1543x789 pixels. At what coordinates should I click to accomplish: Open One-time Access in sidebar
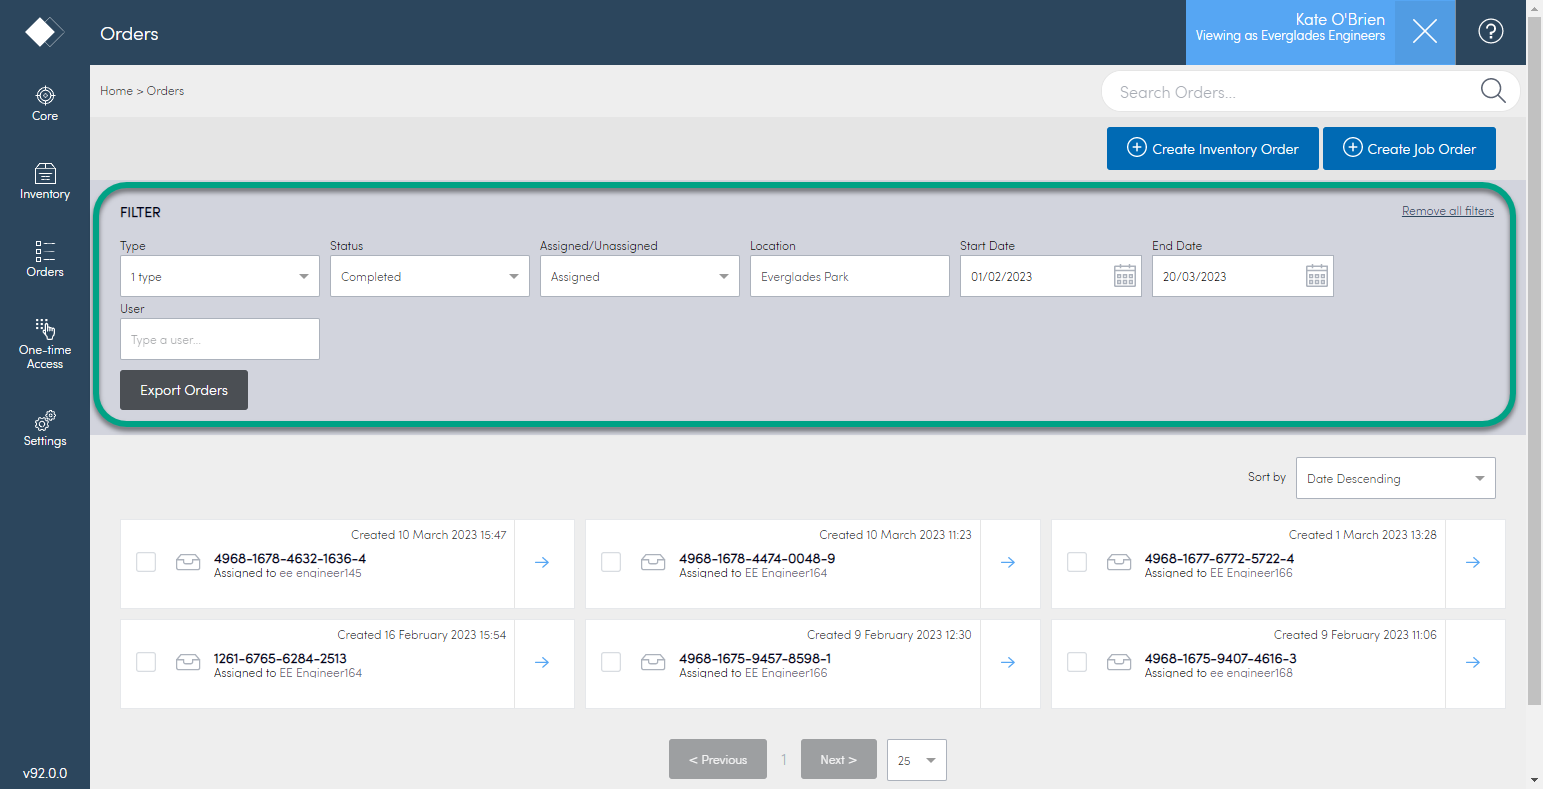(45, 344)
